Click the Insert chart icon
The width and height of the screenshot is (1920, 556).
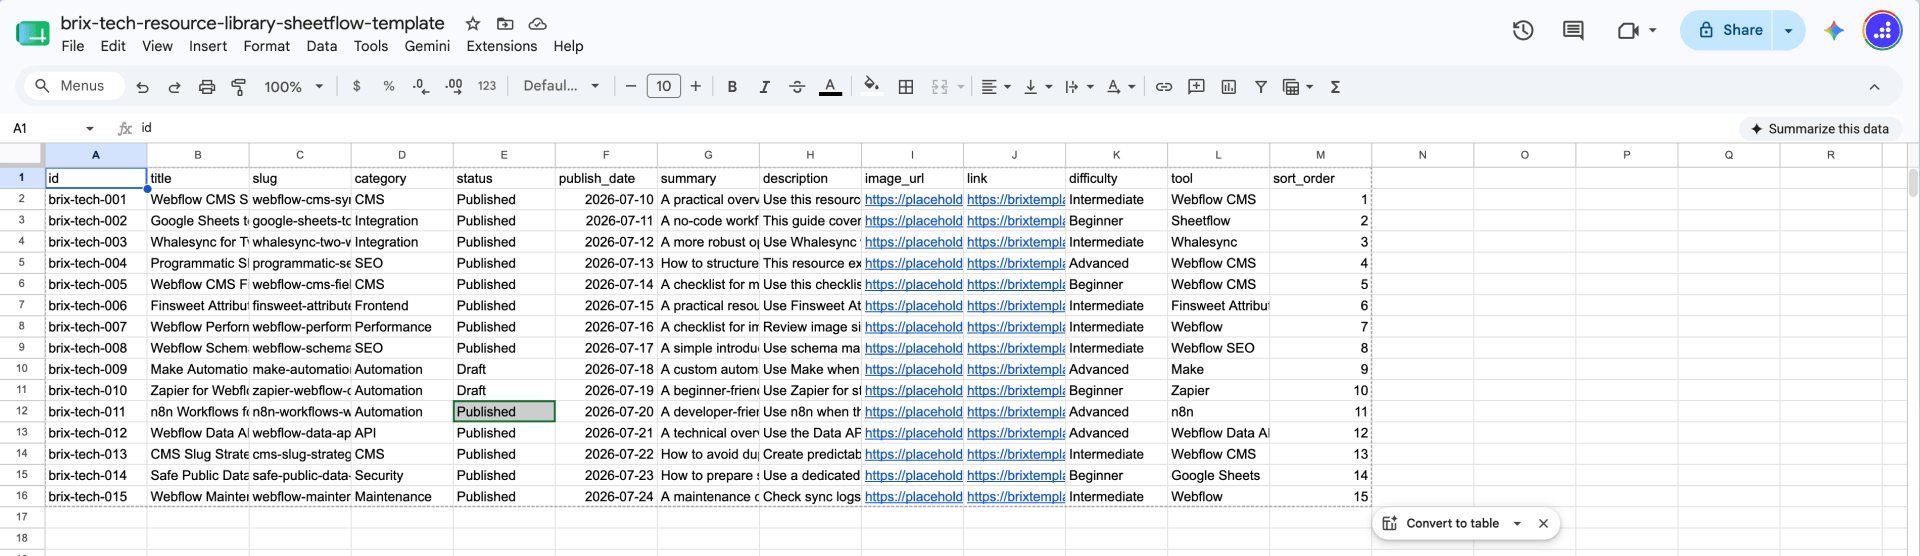pyautogui.click(x=1229, y=87)
